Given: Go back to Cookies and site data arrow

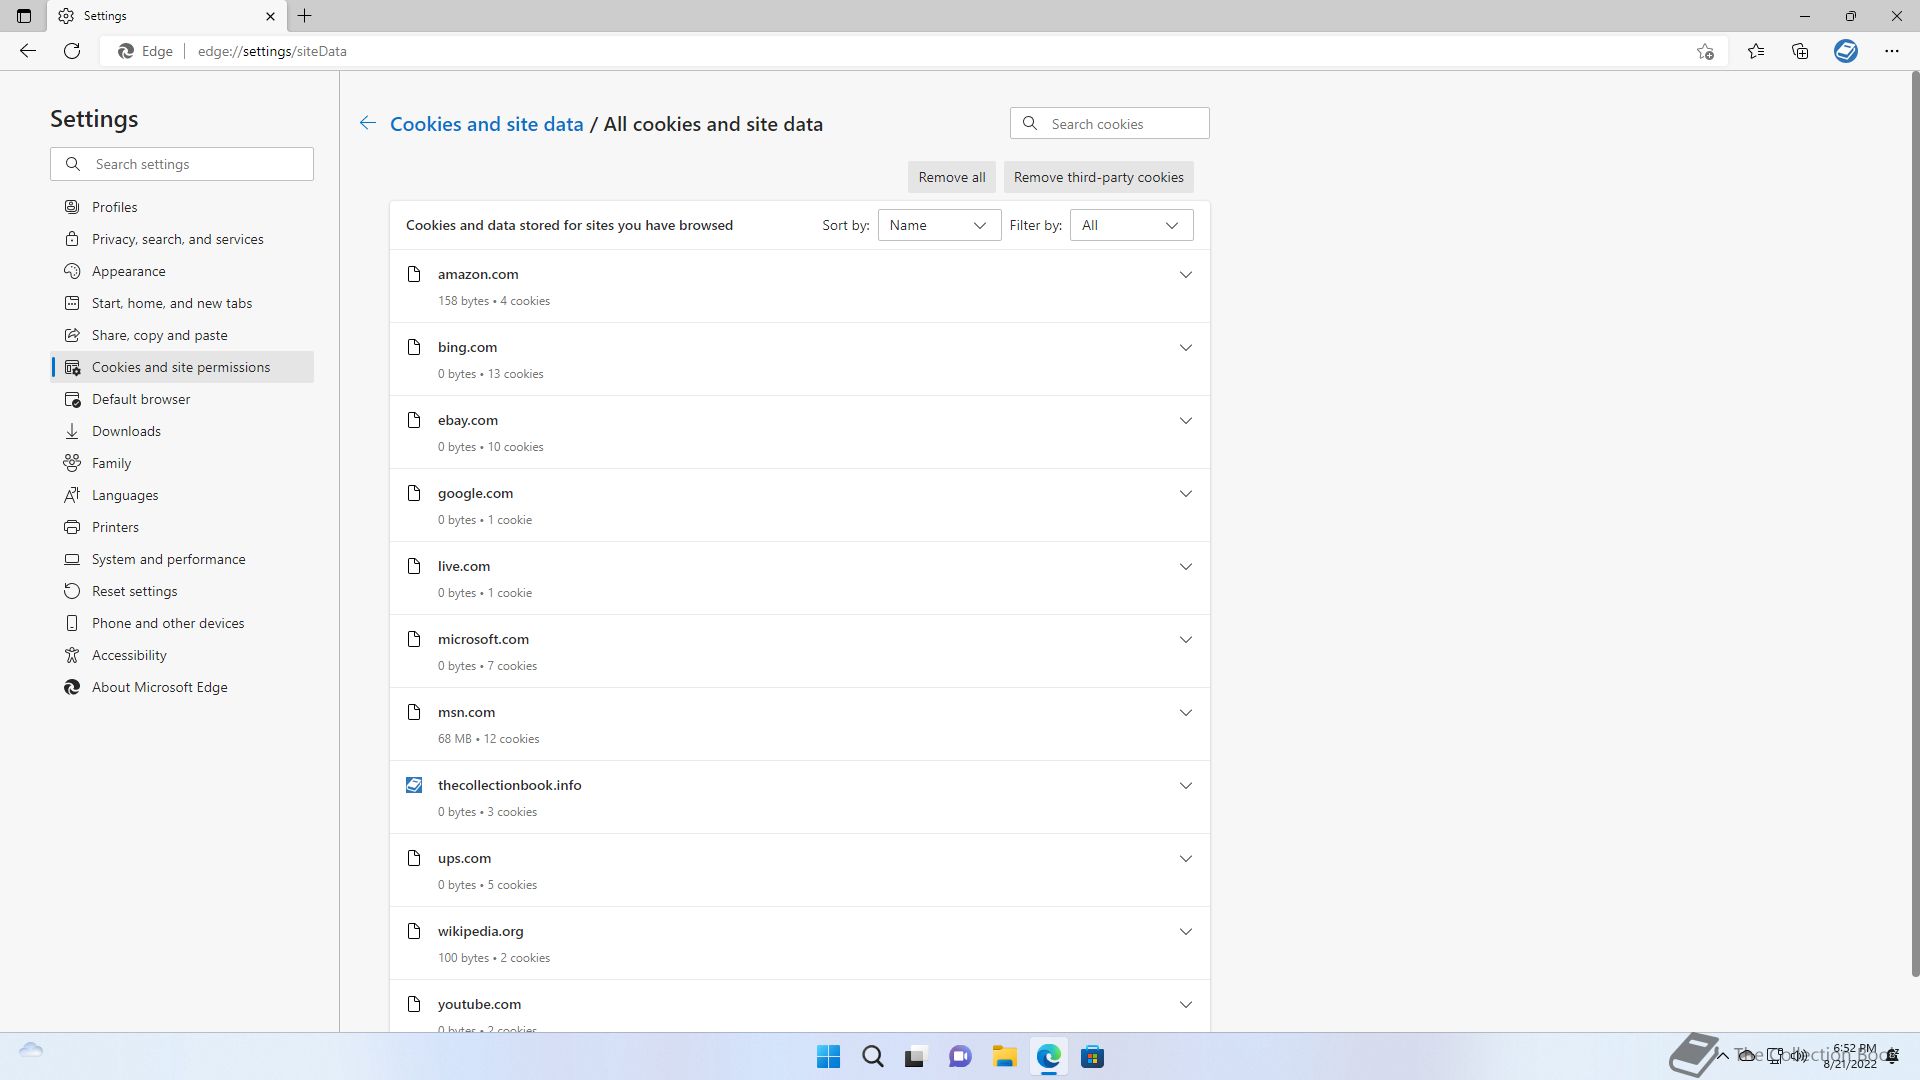Looking at the screenshot, I should tap(368, 123).
